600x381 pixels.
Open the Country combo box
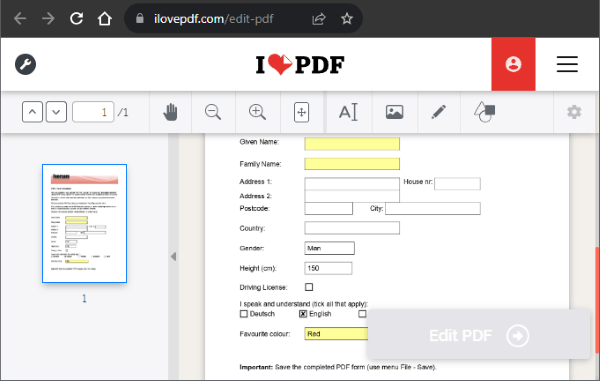click(352, 228)
